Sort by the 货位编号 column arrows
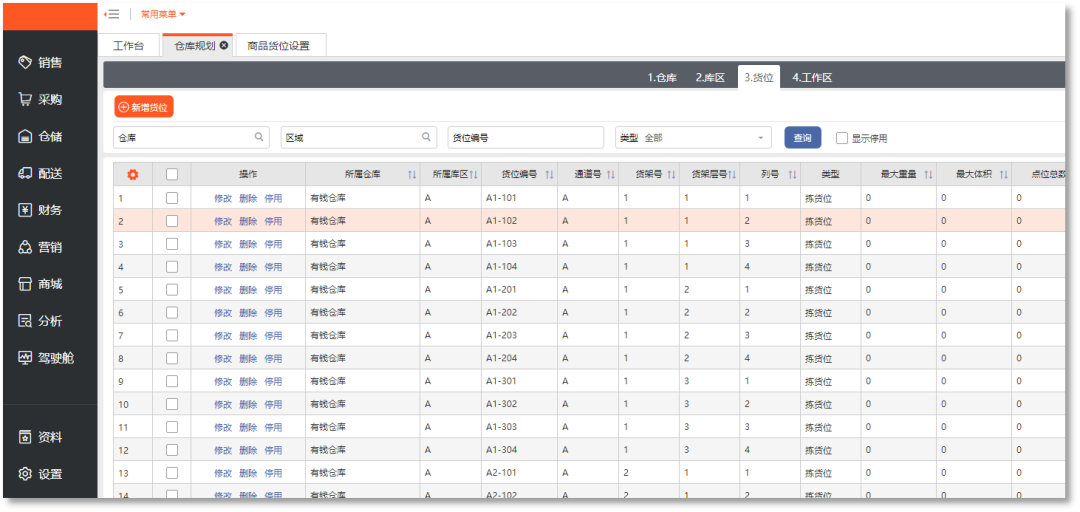This screenshot has width=1080, height=512. 549,175
